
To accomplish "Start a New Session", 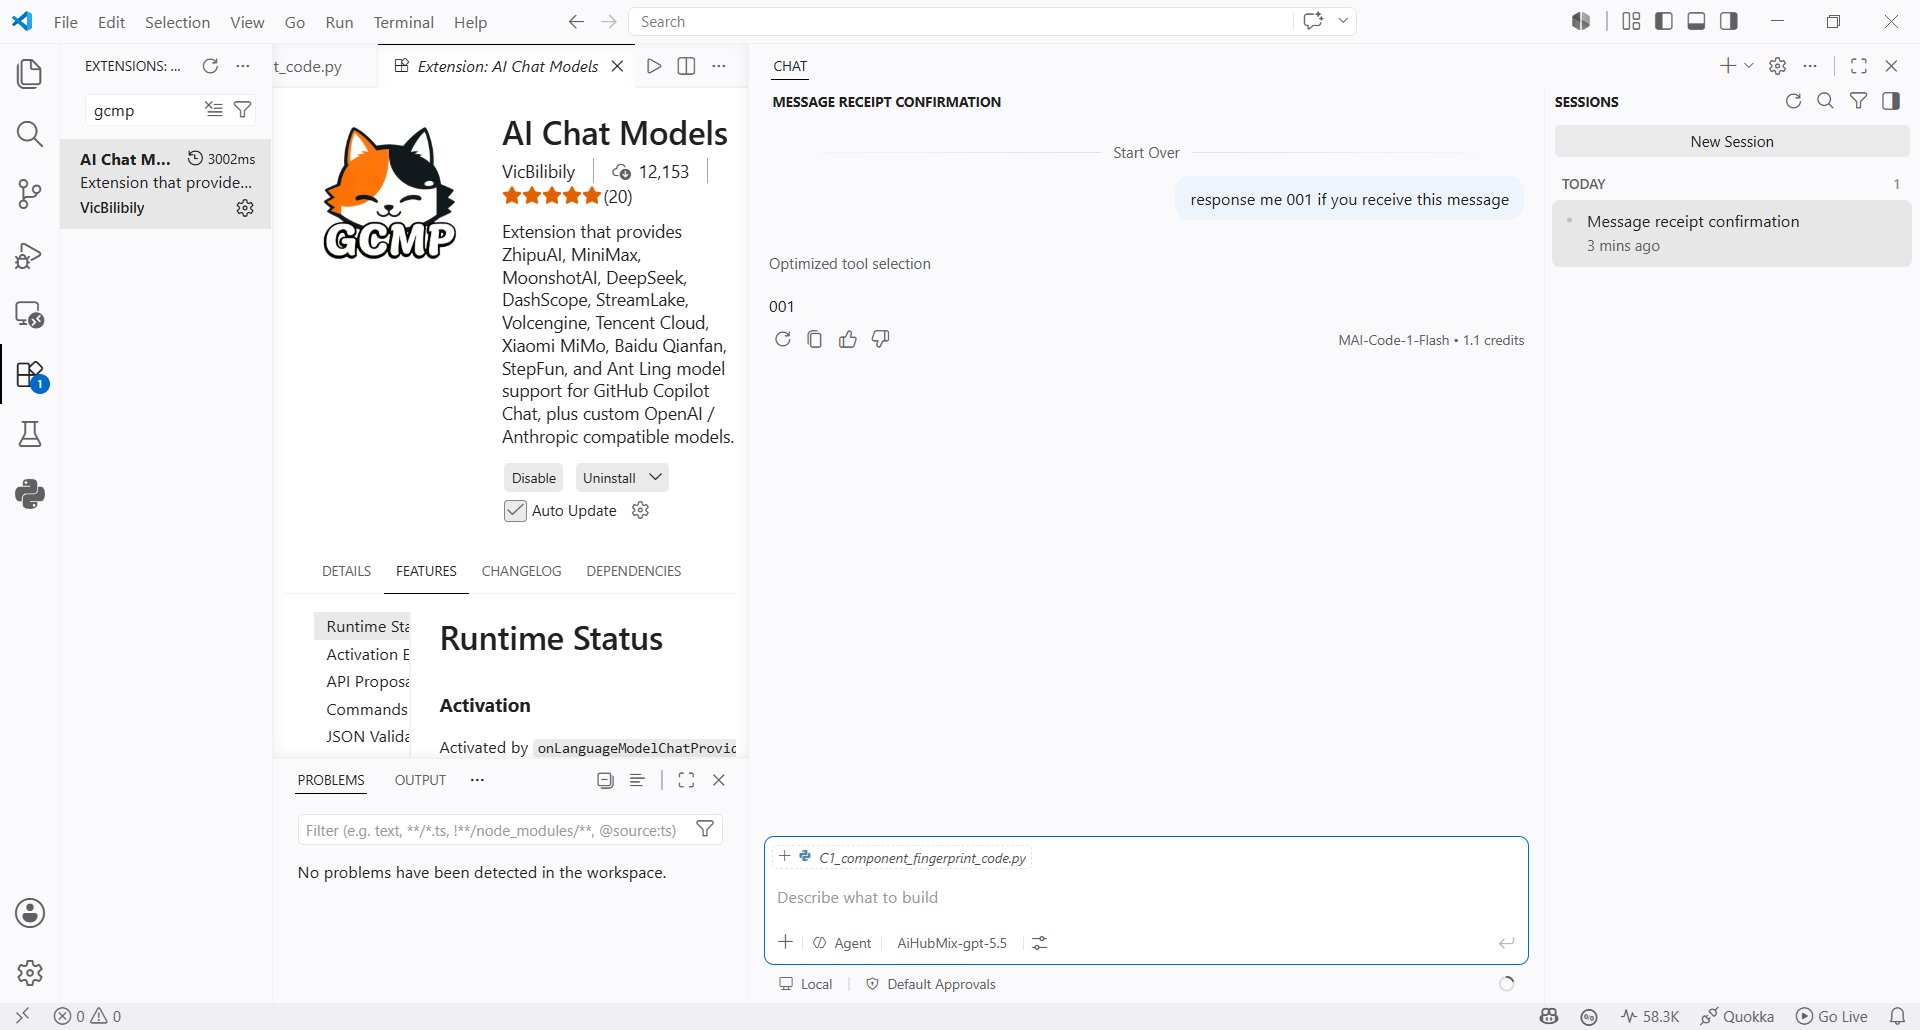I will coord(1732,142).
